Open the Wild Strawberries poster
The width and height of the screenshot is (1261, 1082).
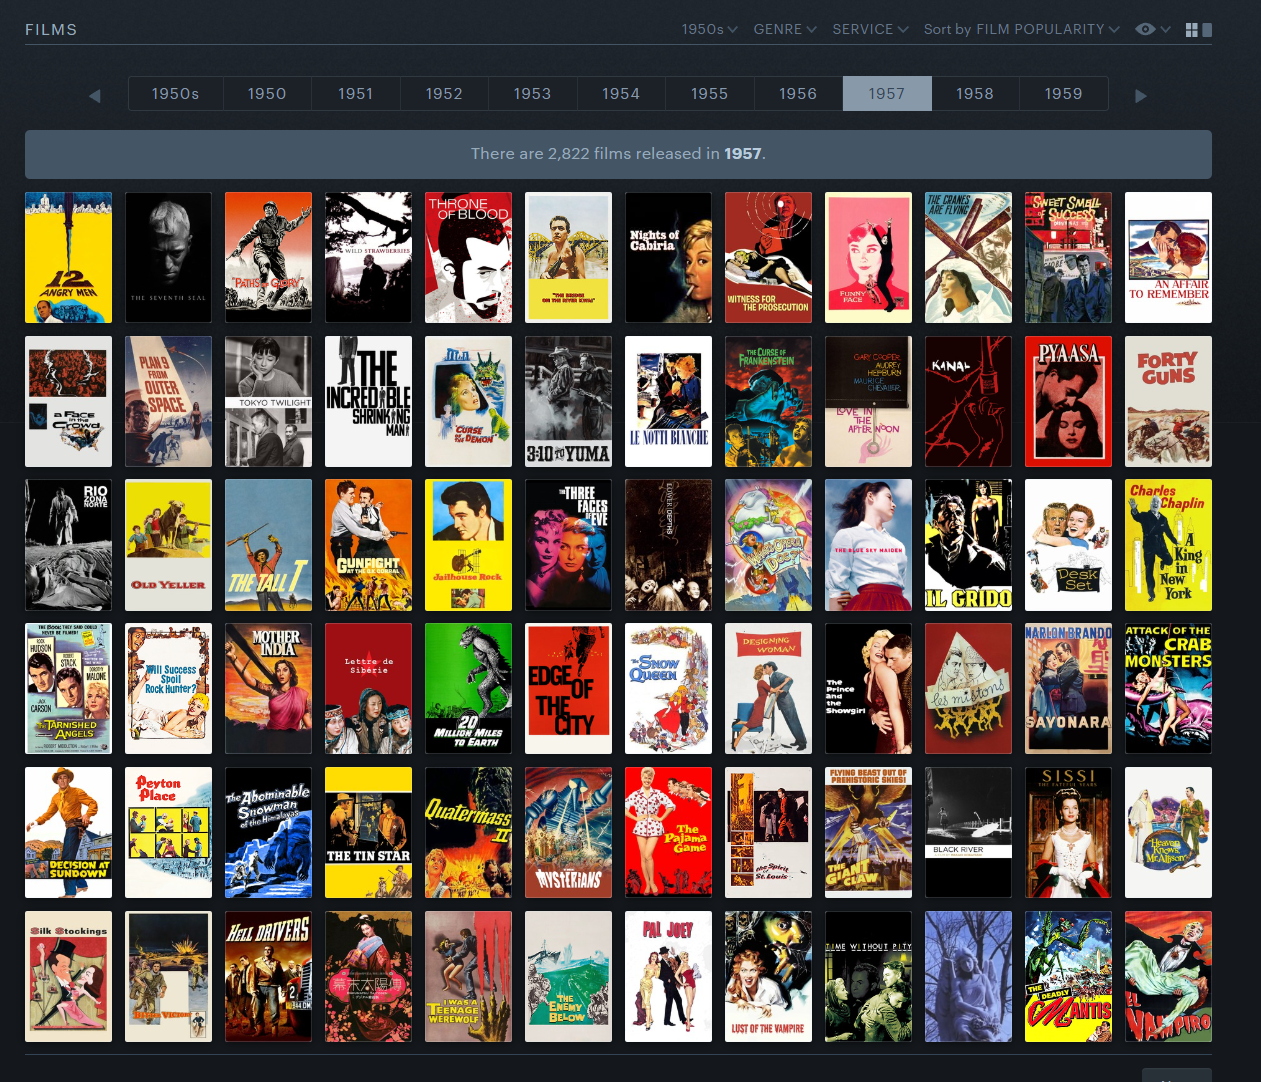[x=368, y=257]
